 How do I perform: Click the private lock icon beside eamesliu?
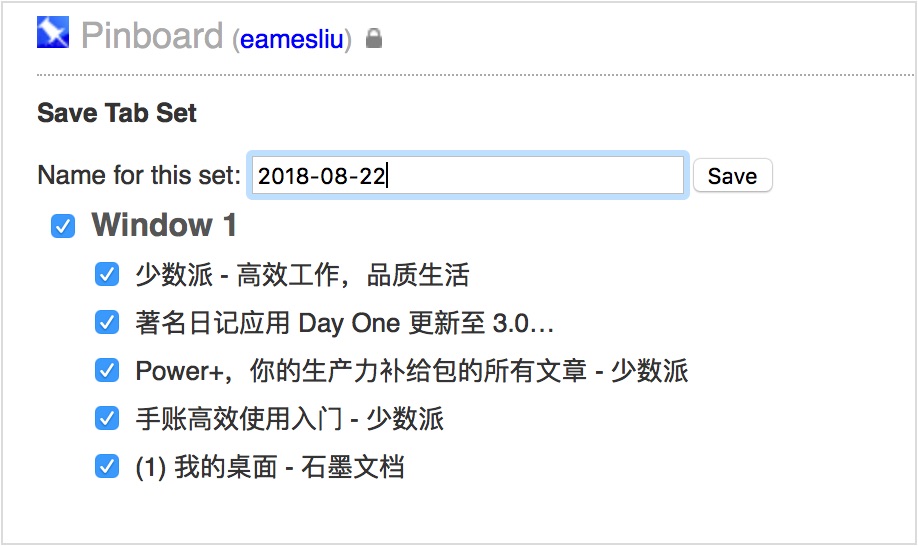click(374, 39)
